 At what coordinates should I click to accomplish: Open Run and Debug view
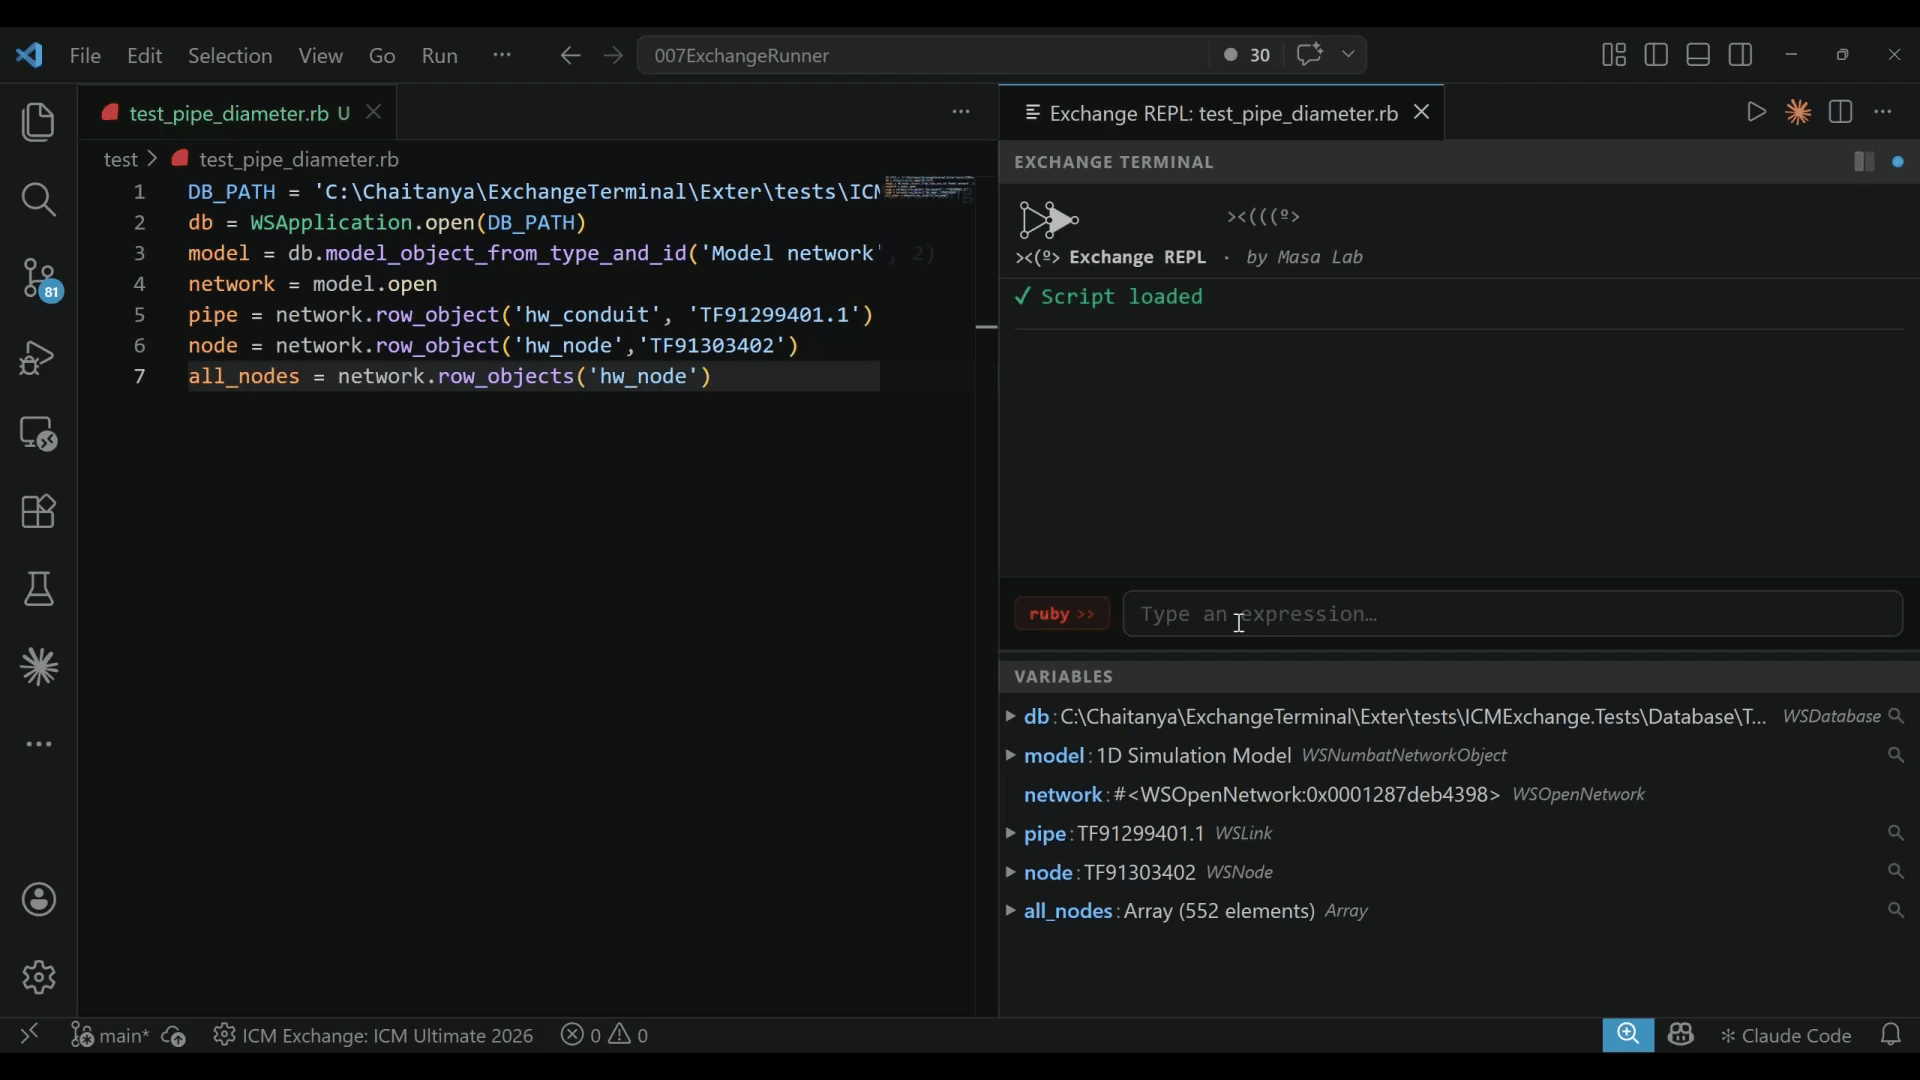coord(38,357)
